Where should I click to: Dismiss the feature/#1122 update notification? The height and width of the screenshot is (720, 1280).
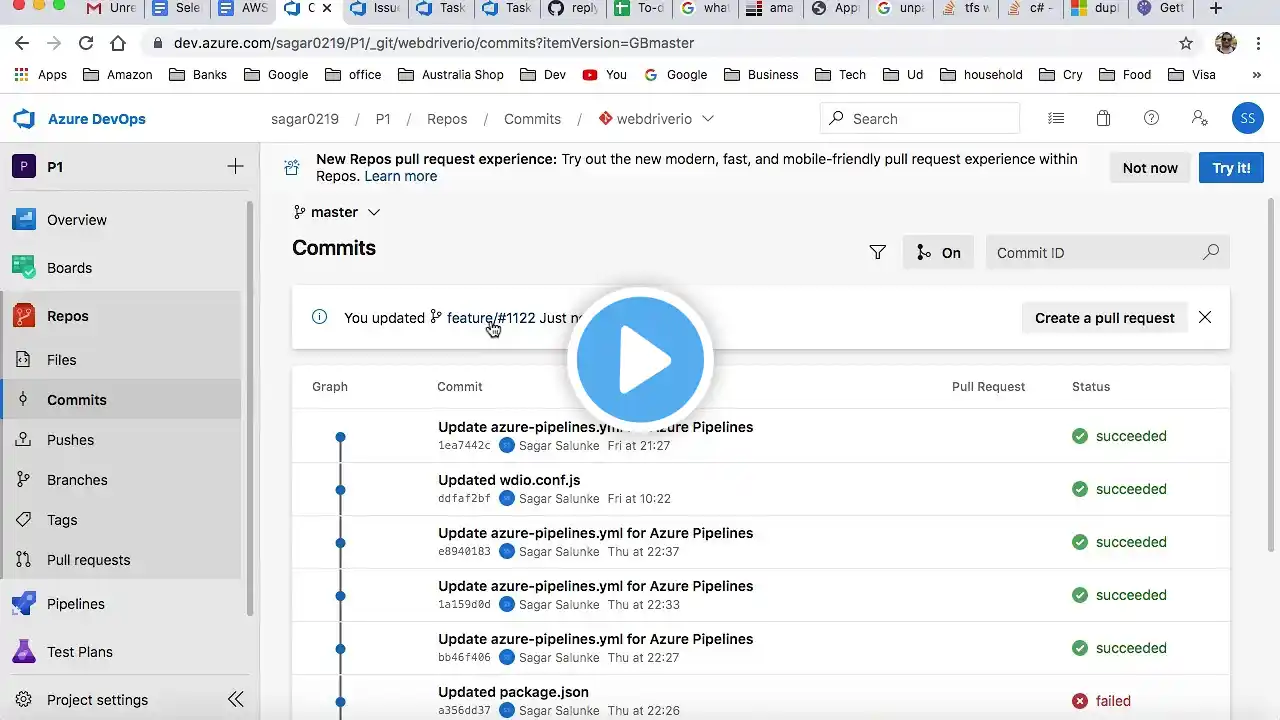coord(1205,317)
